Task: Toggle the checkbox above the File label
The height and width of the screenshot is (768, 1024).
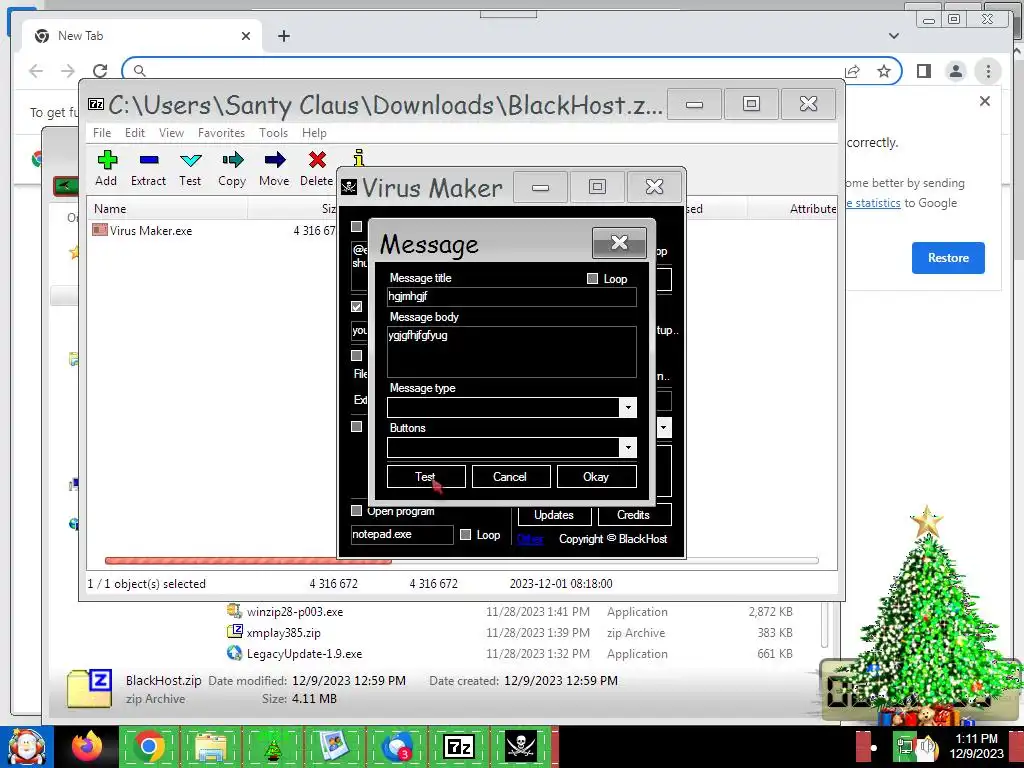Action: [357, 356]
